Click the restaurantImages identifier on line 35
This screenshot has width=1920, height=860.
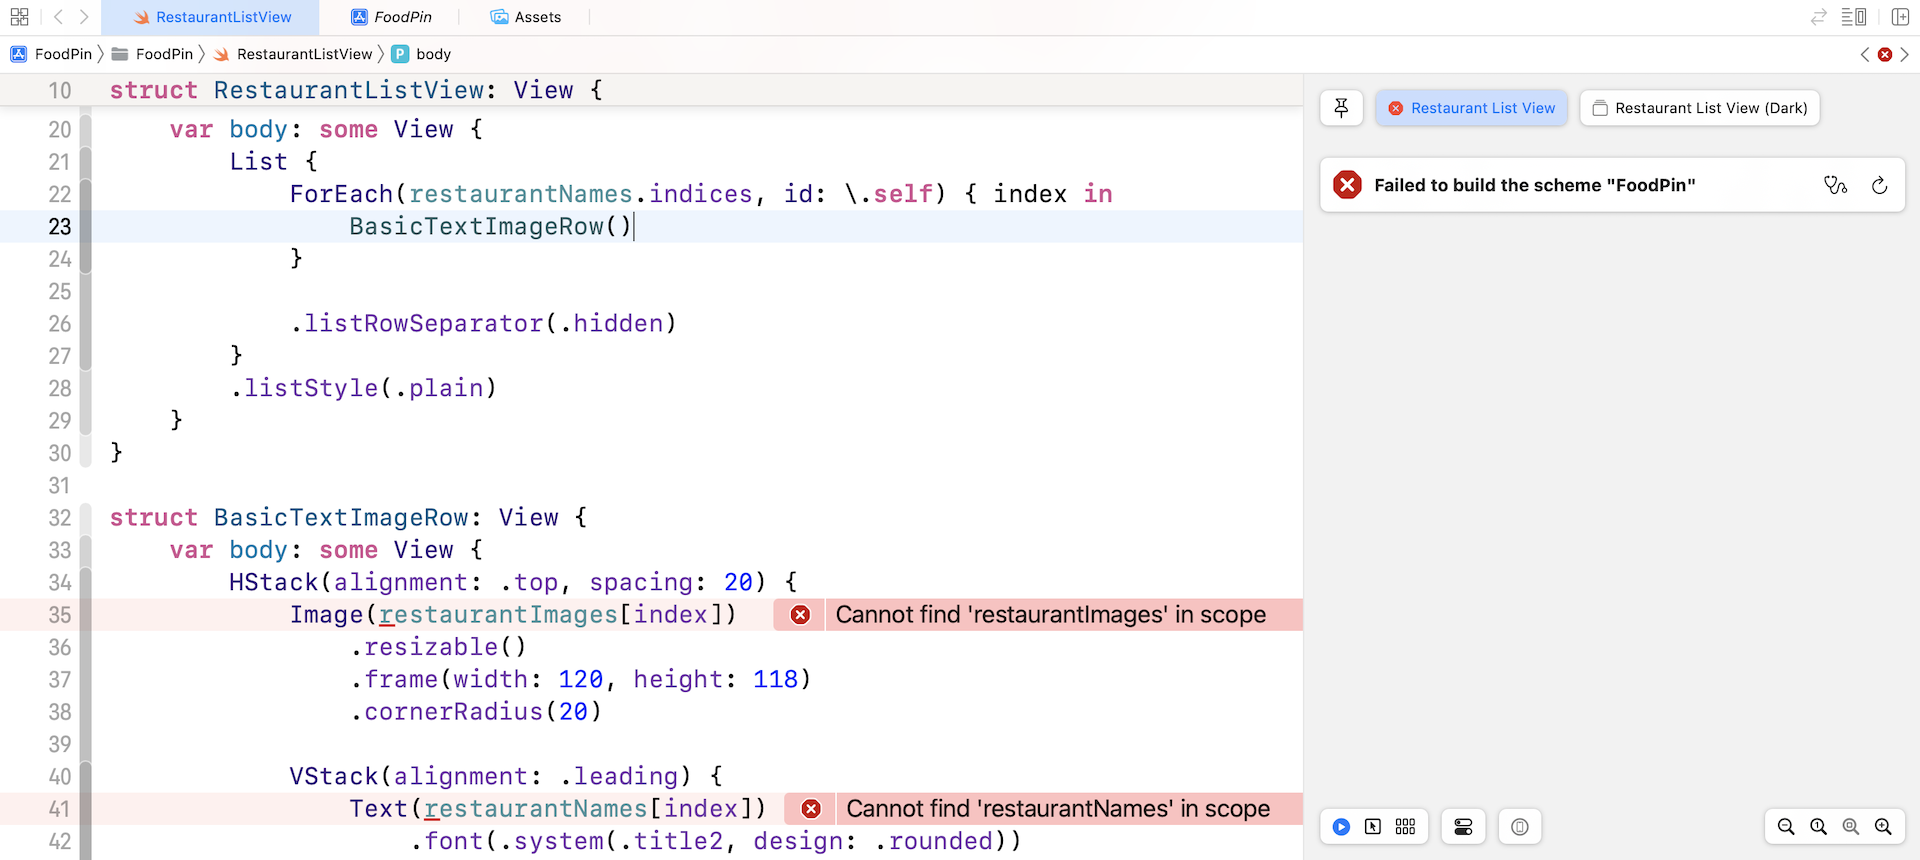coord(498,615)
